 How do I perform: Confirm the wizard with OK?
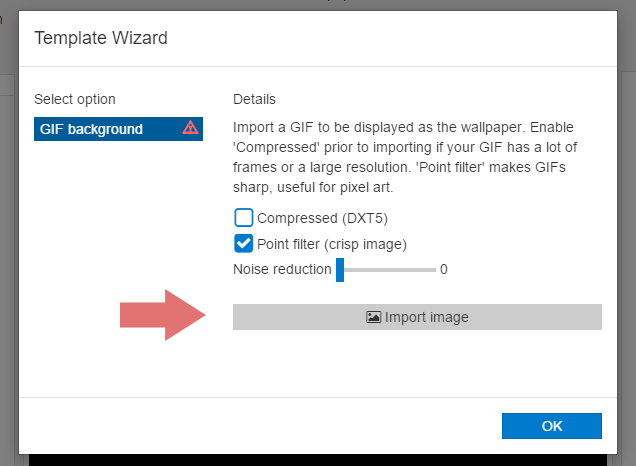pos(552,426)
